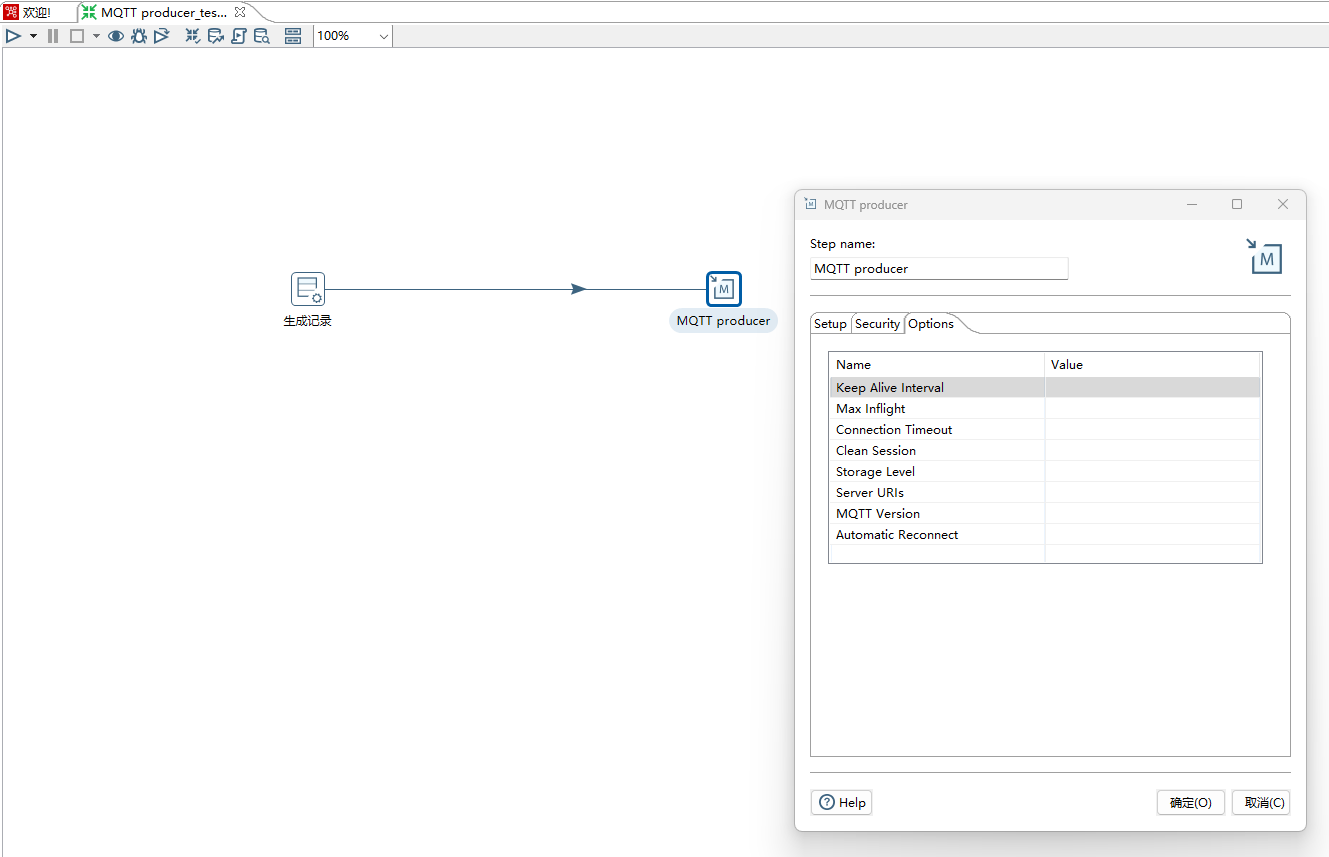Click the explore database icon
The height and width of the screenshot is (857, 1329).
pos(261,36)
